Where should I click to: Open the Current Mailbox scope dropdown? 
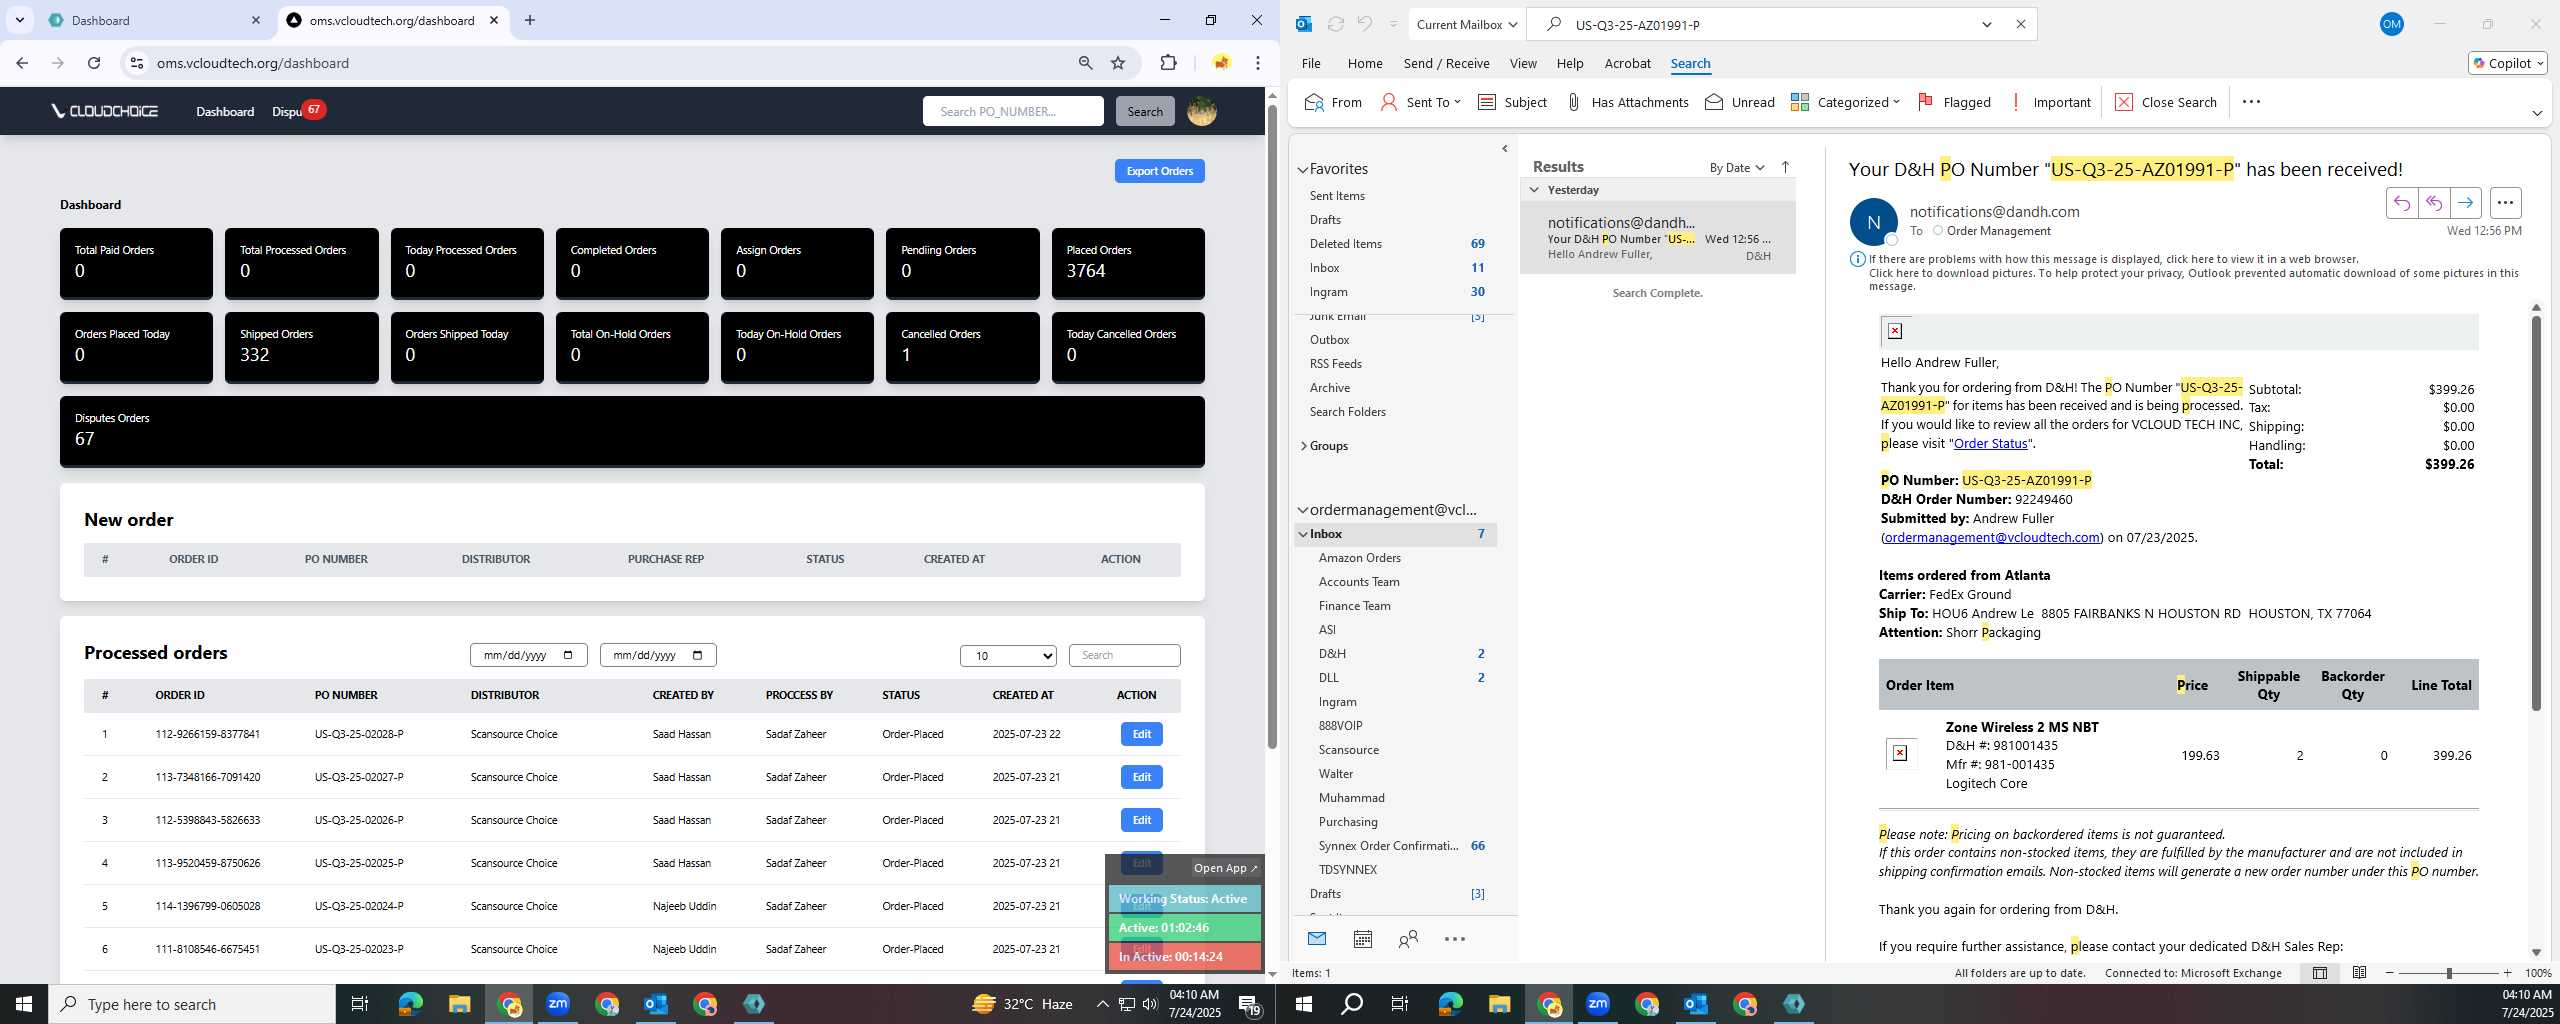tap(1467, 24)
